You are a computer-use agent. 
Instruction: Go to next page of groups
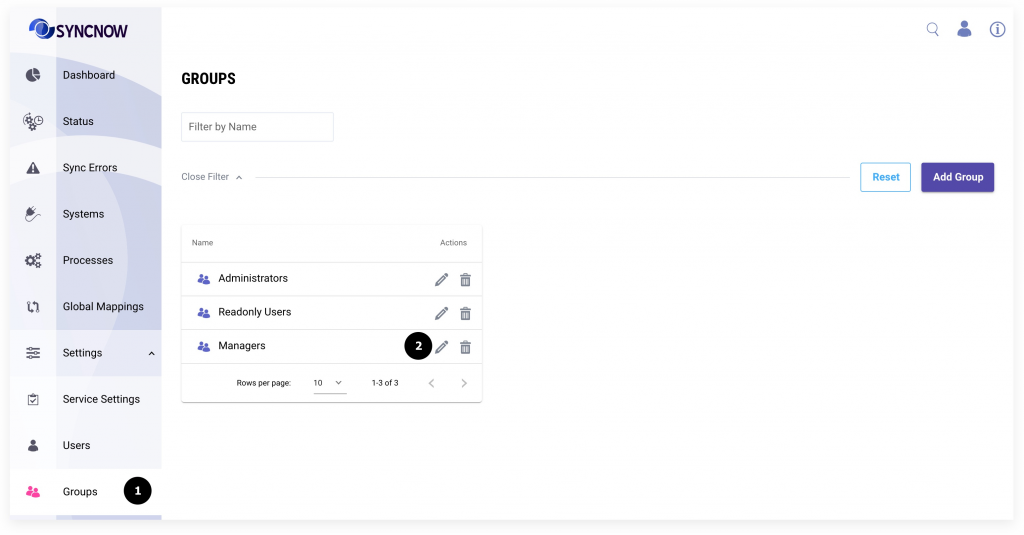(464, 383)
